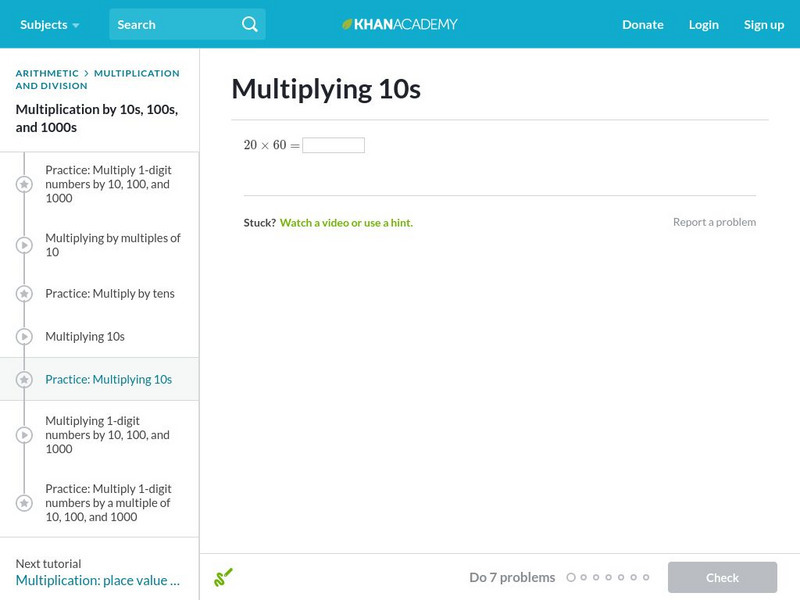Click the star icon beside Practice: Multiply by tens
The image size is (800, 600).
(22, 293)
